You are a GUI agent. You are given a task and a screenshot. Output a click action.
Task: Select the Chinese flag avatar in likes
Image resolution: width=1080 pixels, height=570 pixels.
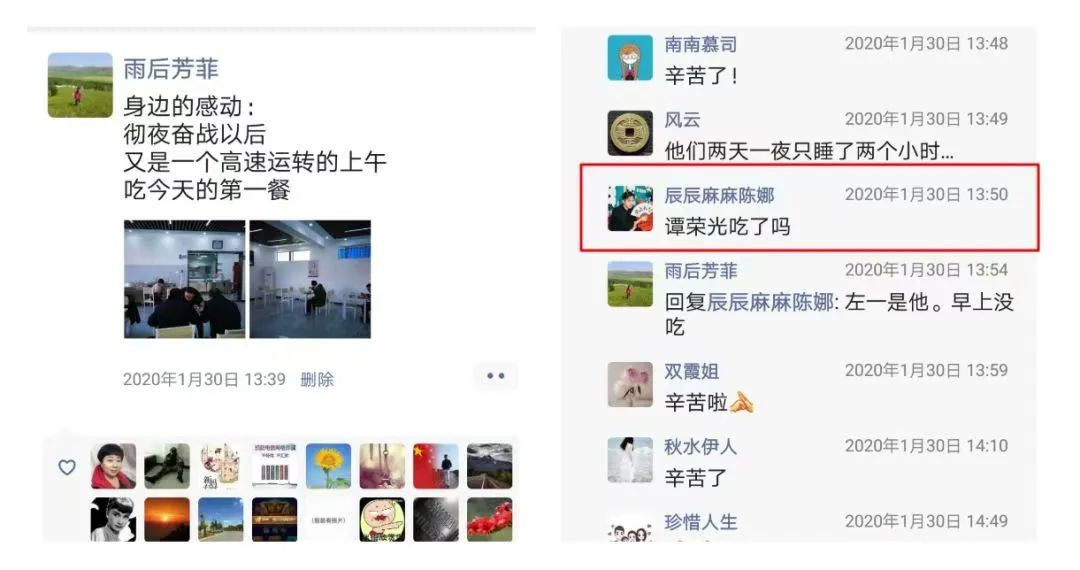pos(435,466)
